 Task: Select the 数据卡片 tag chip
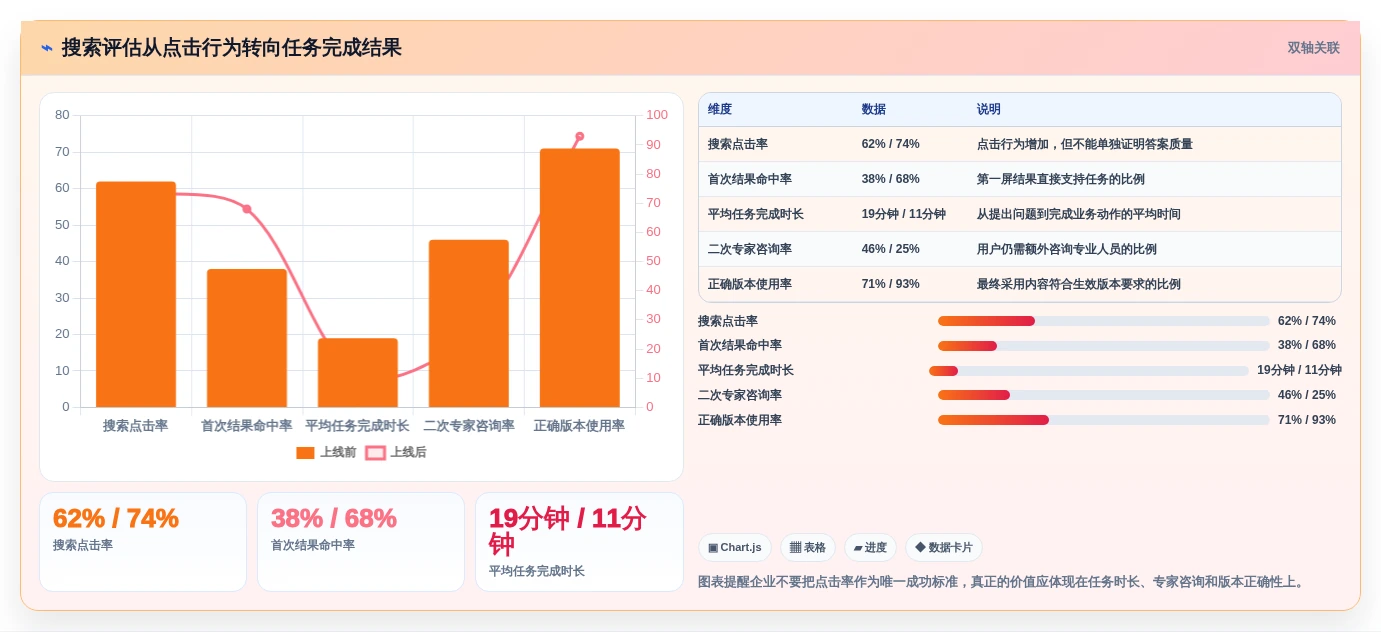click(944, 548)
